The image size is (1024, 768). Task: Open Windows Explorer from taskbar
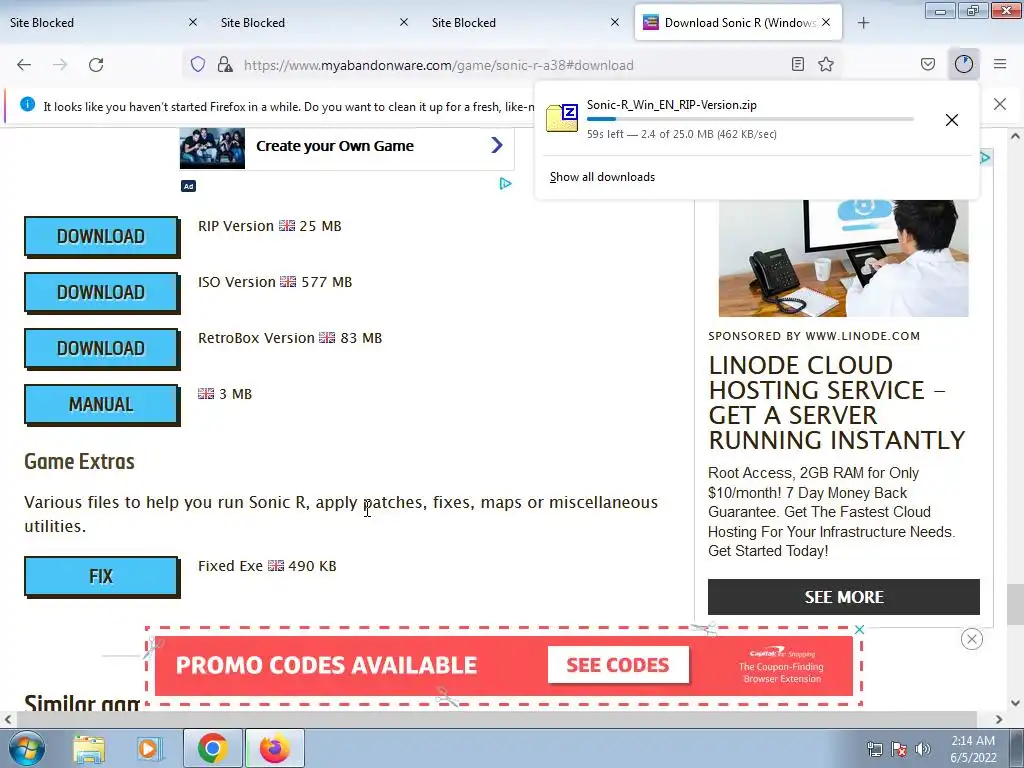pyautogui.click(x=89, y=748)
